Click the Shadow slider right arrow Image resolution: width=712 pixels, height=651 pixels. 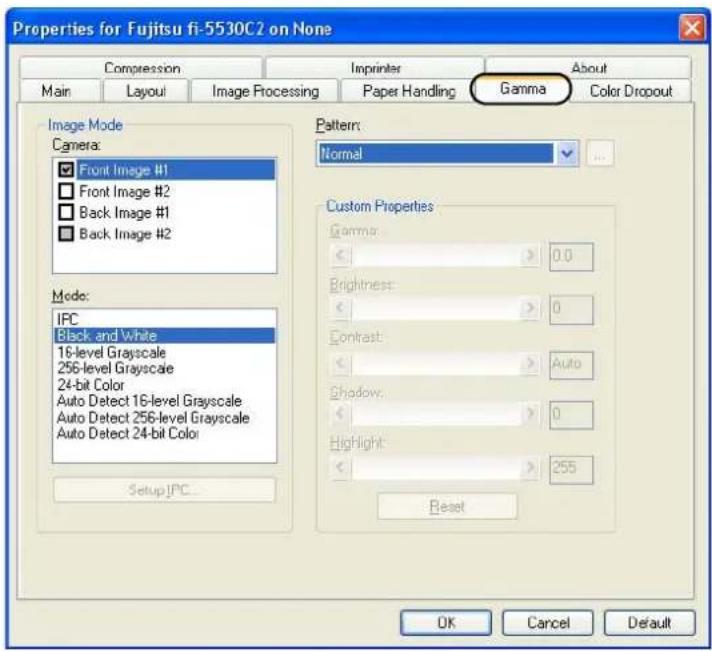(x=529, y=414)
